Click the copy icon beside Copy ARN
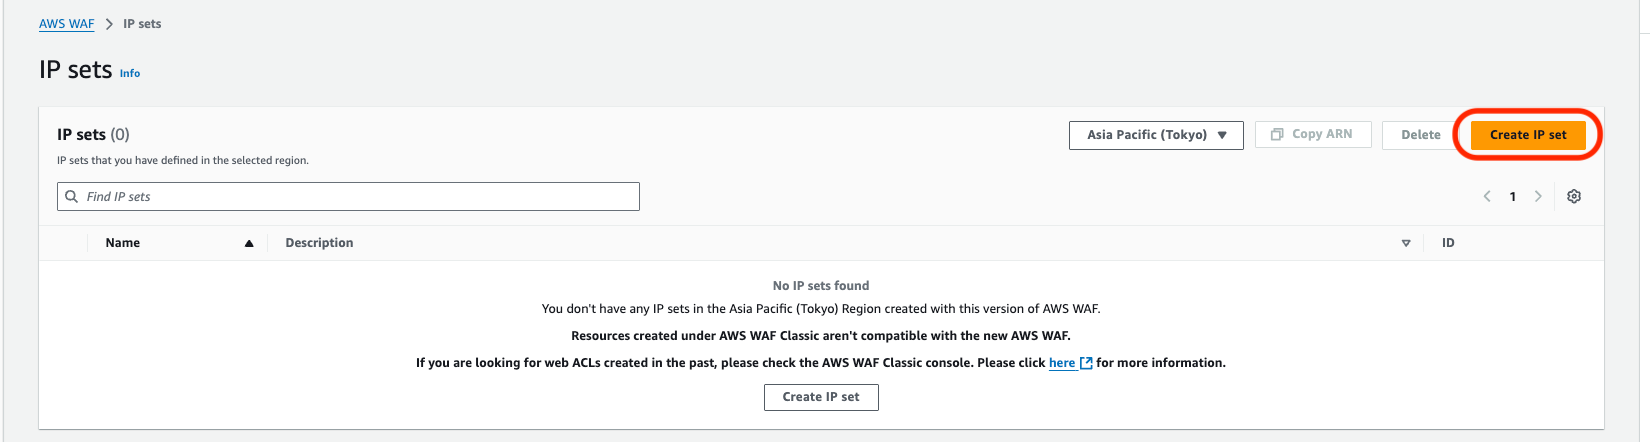 pyautogui.click(x=1277, y=134)
